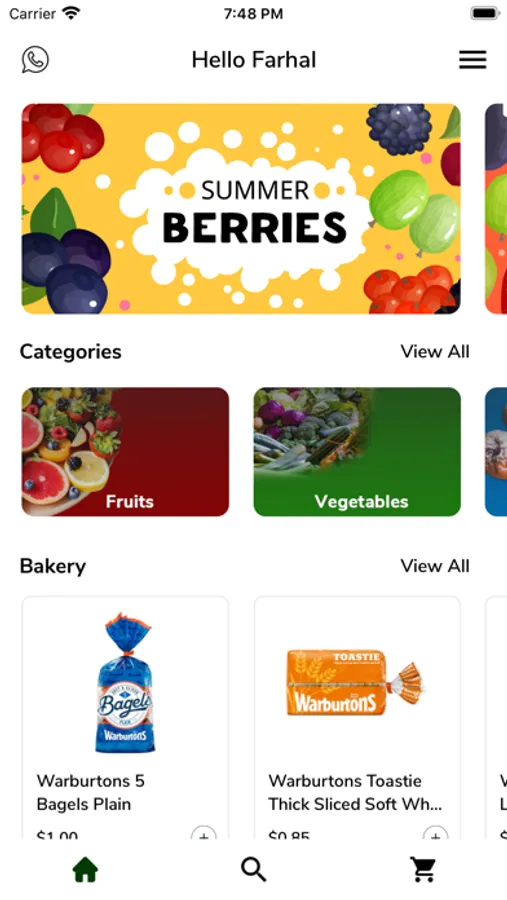Screen dimensions: 507x900
Task: Tap the next promotional banner at right edge
Action: pos(496,209)
